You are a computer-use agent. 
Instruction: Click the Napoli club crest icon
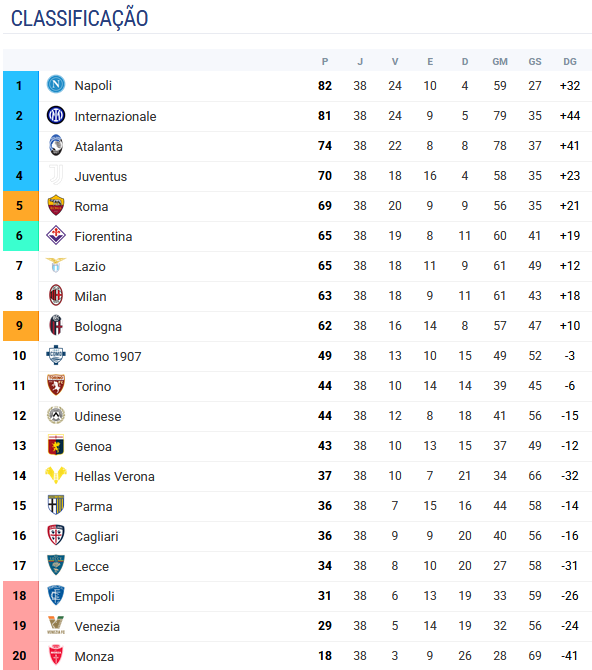(x=56, y=85)
